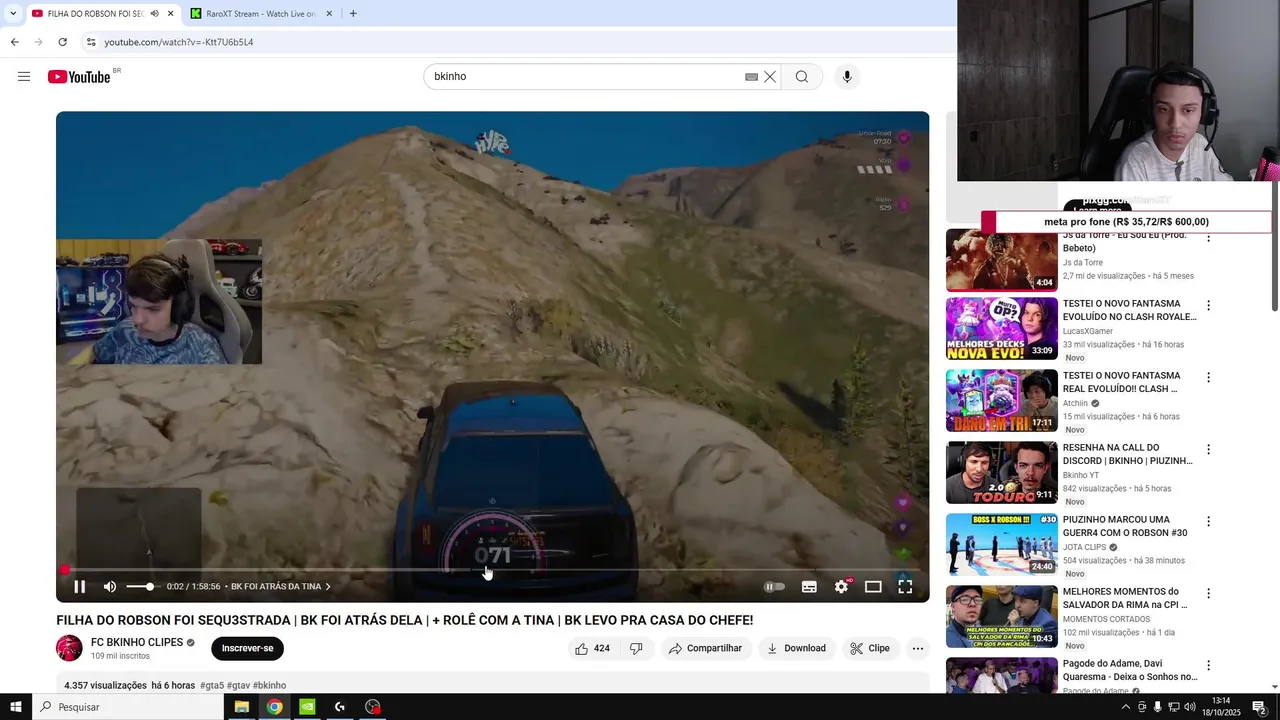Open the NVIDIA app on the taskbar
Image resolution: width=1280 pixels, height=720 pixels.
[307, 707]
